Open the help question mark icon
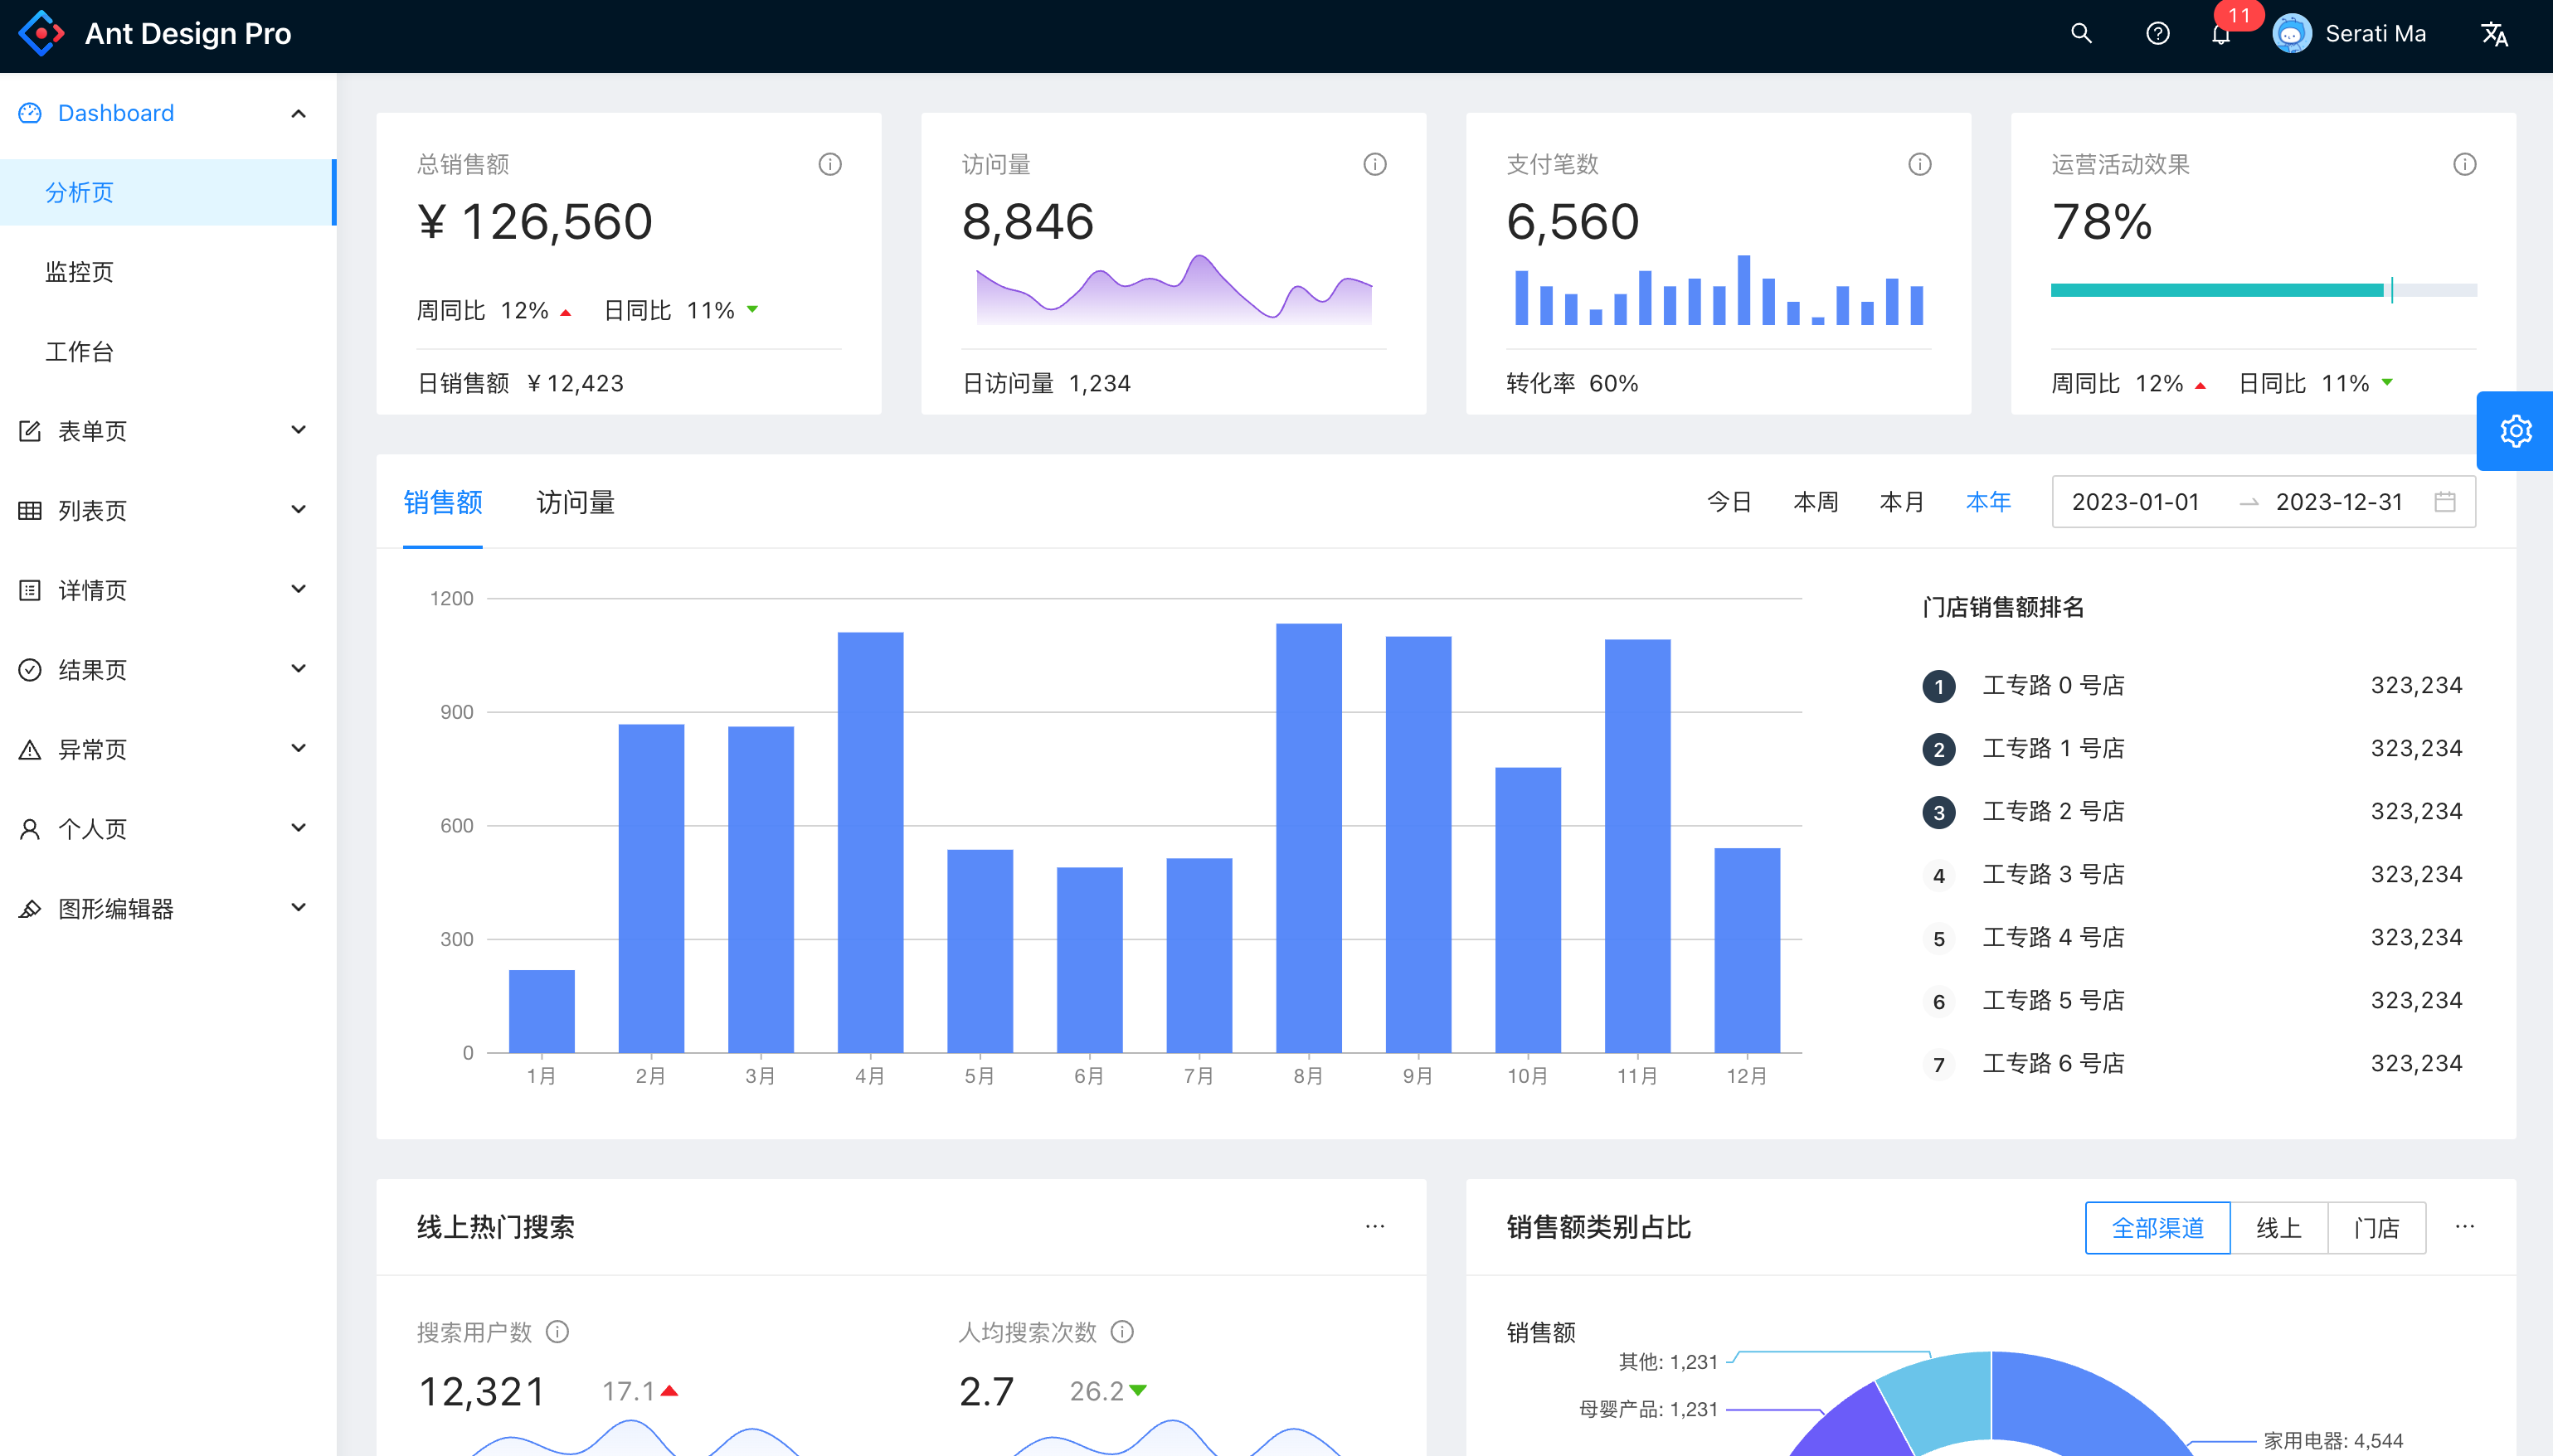Viewport: 2553px width, 1456px height. pos(2157,33)
